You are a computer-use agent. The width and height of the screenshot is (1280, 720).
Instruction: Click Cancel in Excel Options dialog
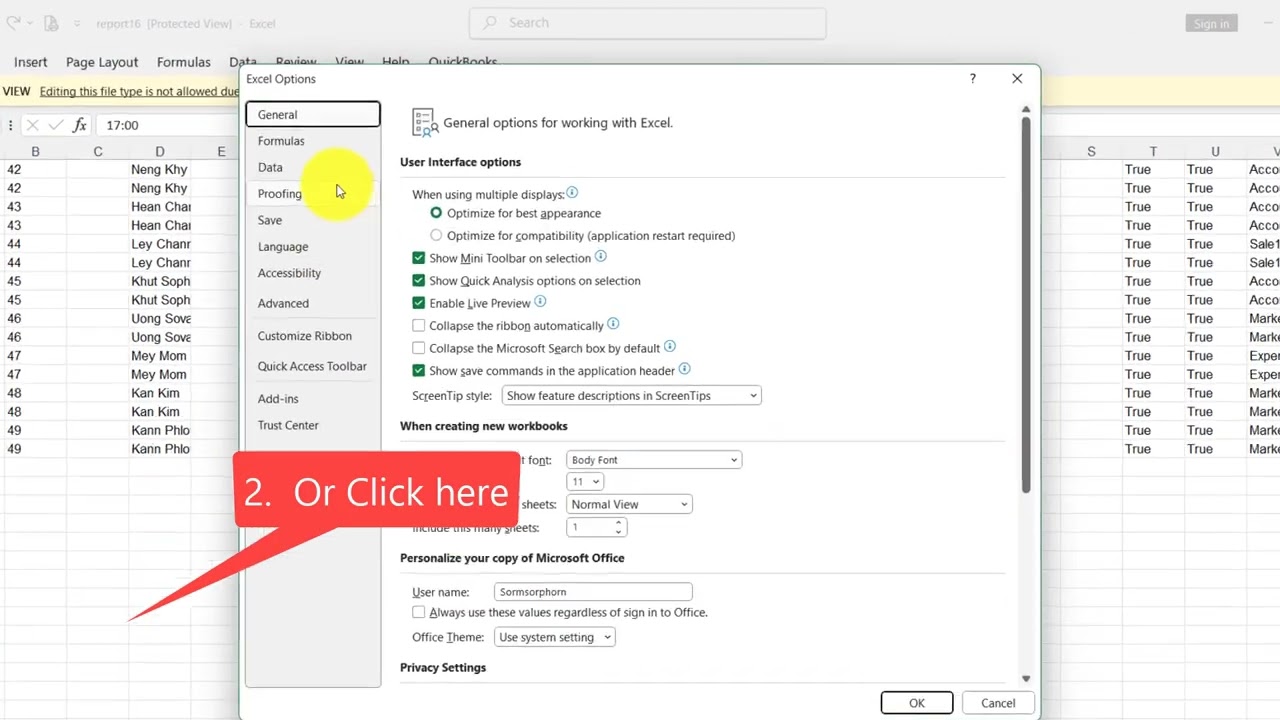pos(998,703)
